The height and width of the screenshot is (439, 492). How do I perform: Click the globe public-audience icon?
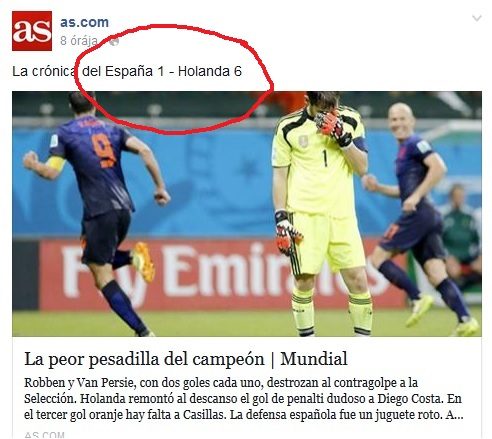coord(114,41)
